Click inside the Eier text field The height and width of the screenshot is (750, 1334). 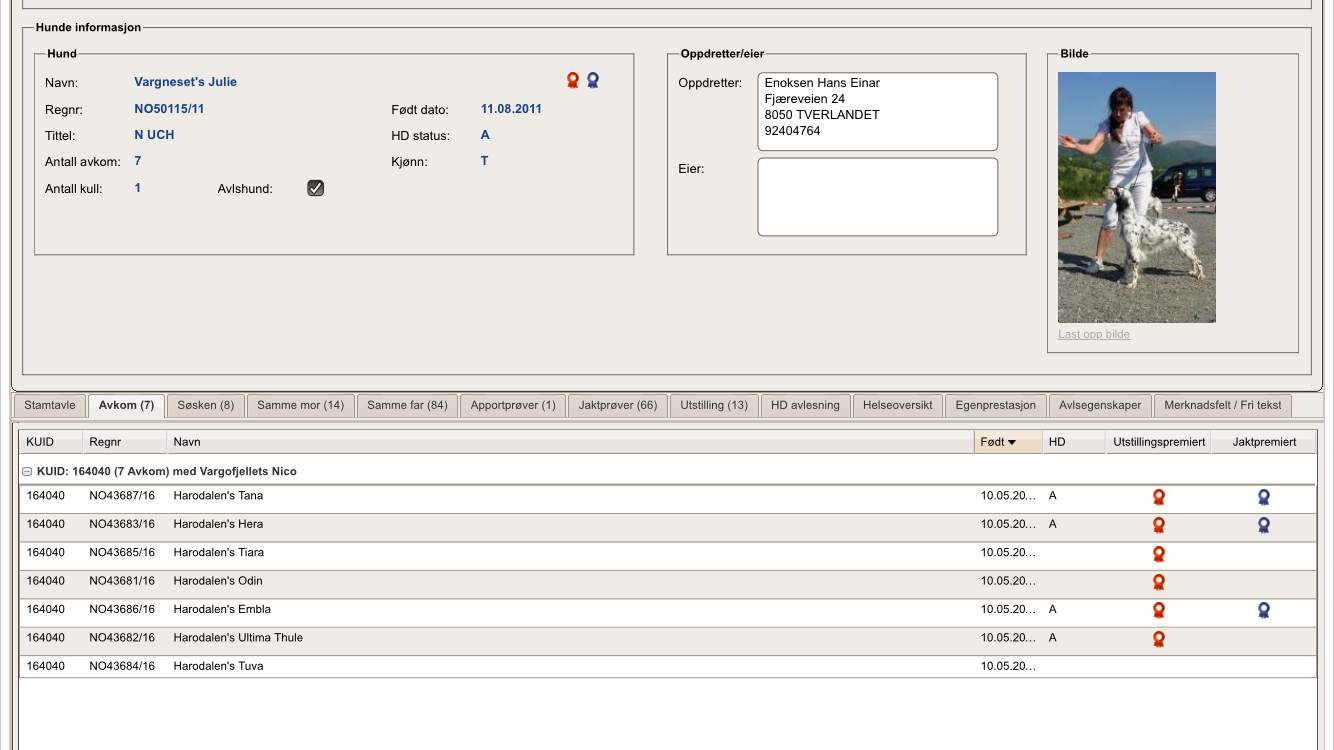[877, 197]
